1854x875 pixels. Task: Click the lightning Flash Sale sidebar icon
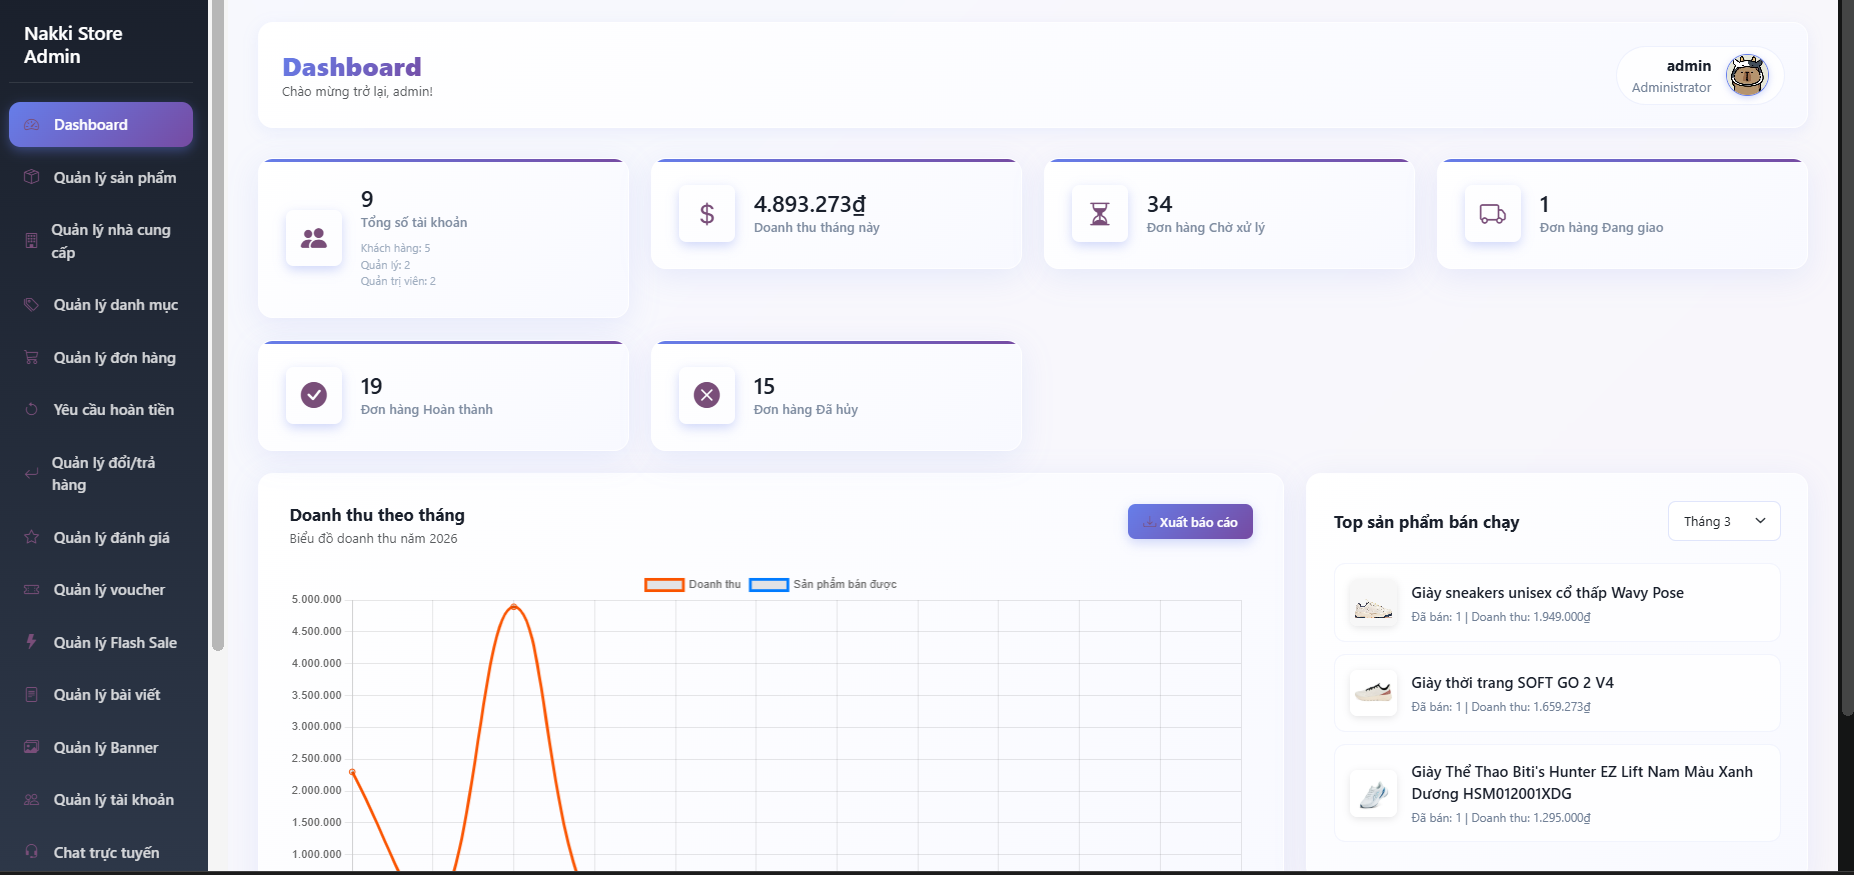(31, 642)
